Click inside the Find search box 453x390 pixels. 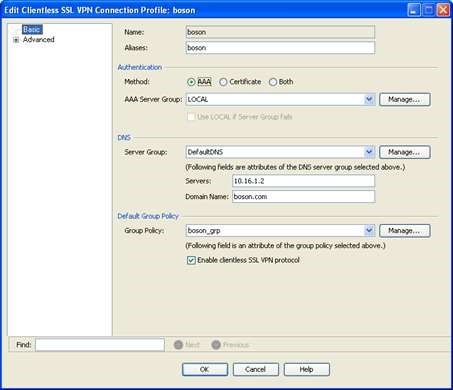(x=100, y=345)
